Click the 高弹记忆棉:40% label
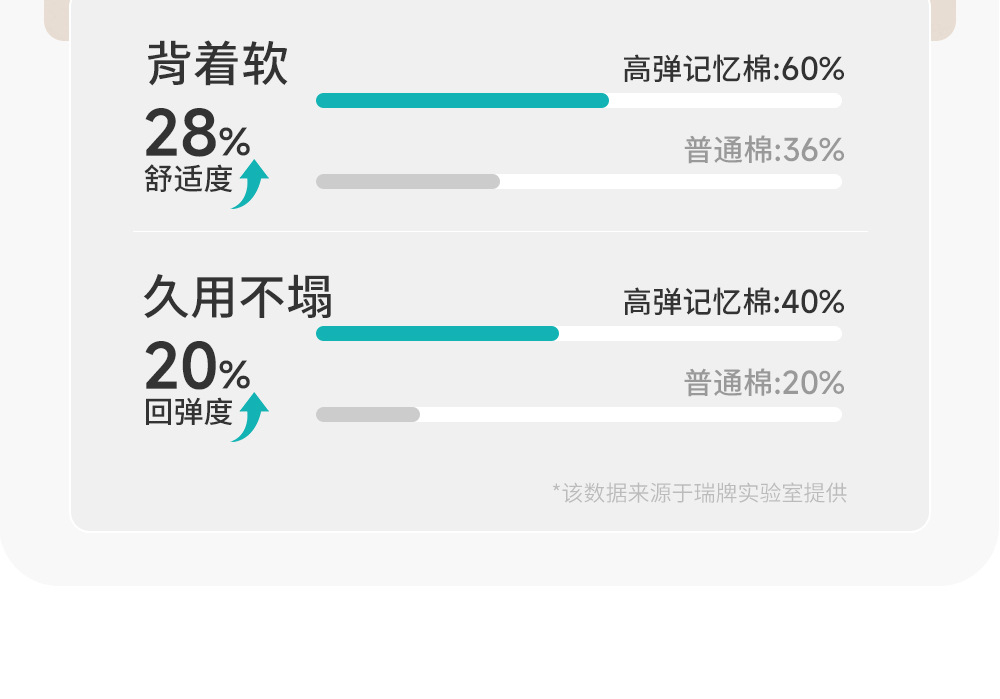 733,302
